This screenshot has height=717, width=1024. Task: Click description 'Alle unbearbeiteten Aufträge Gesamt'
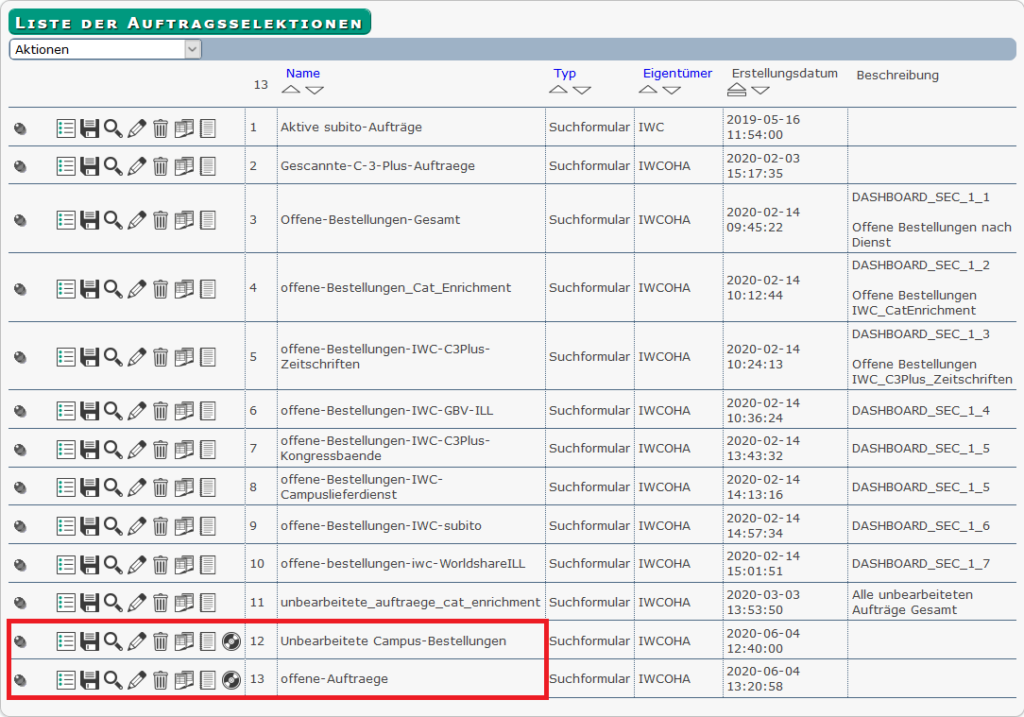point(912,602)
